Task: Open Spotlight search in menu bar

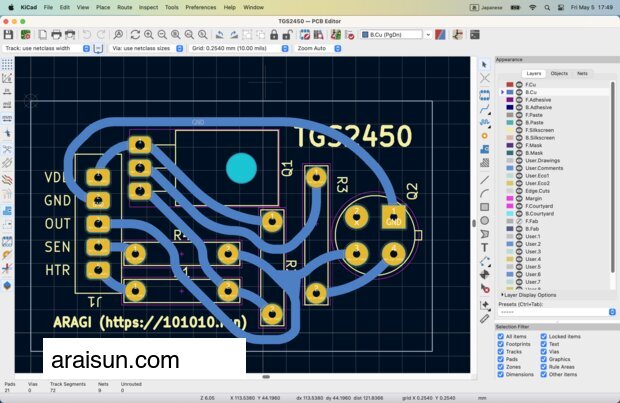Action: (x=547, y=7)
